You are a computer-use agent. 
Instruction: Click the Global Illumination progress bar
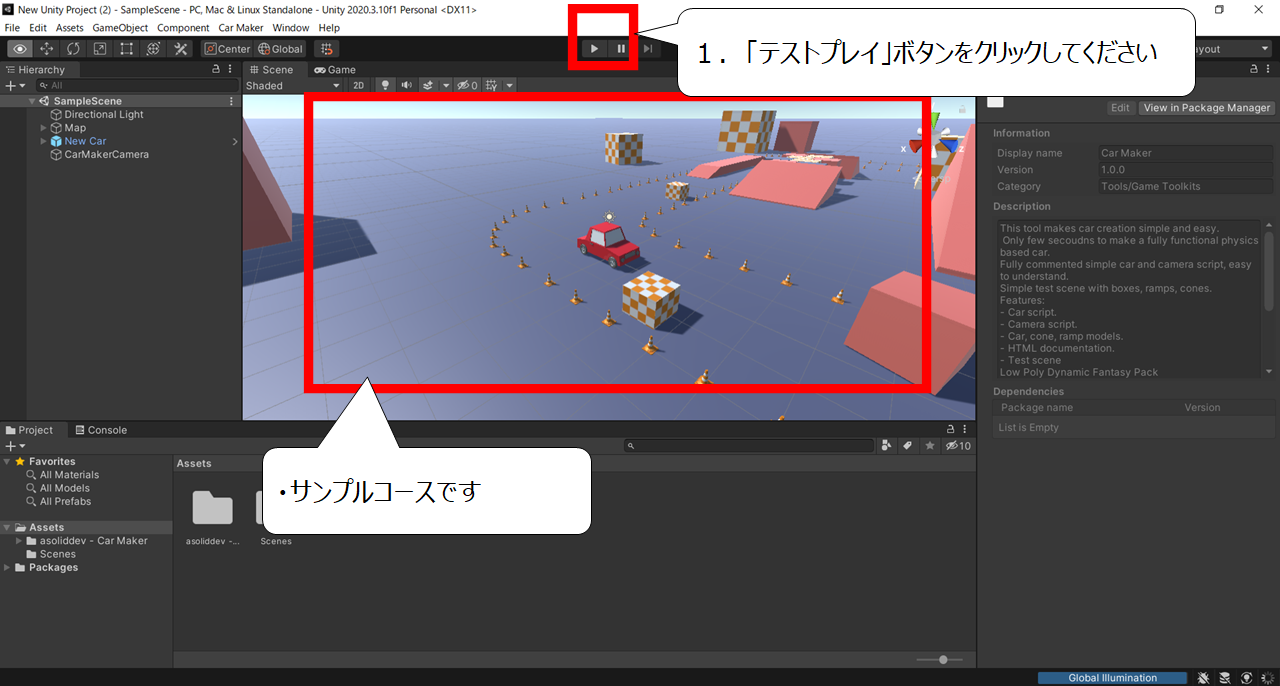click(x=1112, y=678)
